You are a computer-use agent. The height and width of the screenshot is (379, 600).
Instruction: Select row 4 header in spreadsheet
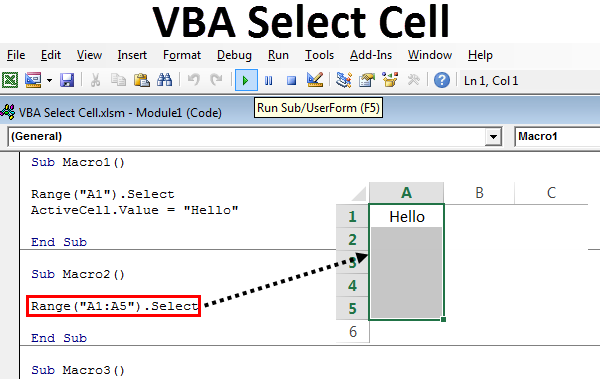point(352,286)
